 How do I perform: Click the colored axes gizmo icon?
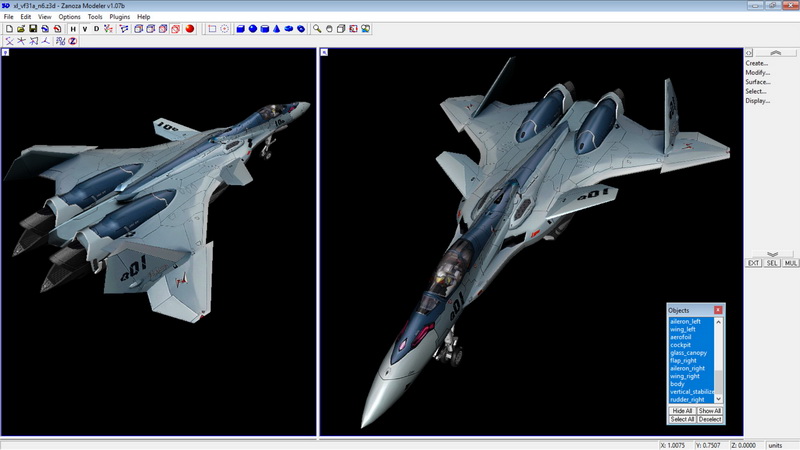pos(109,29)
